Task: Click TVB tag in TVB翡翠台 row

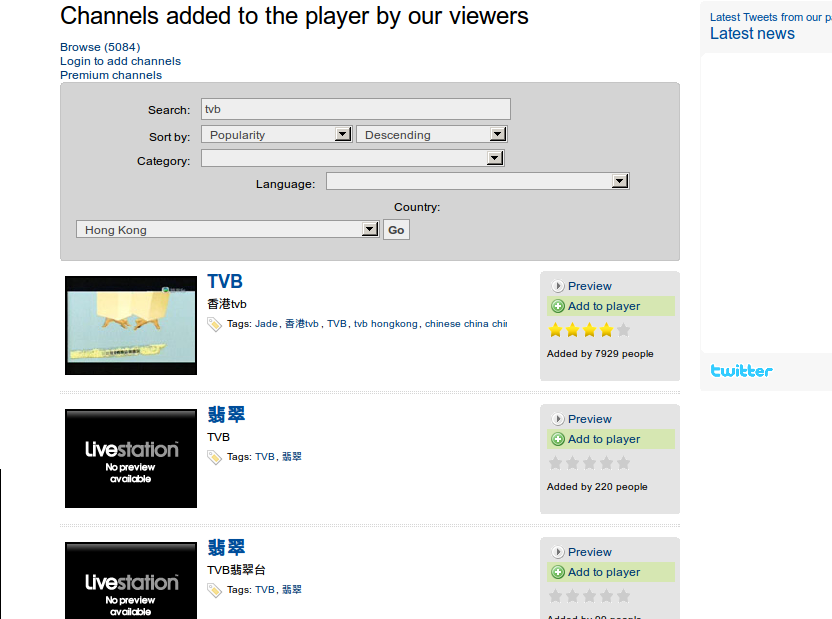Action: pos(265,590)
